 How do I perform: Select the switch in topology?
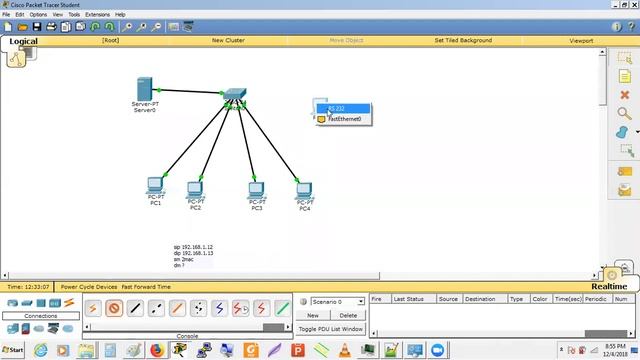[x=235, y=94]
